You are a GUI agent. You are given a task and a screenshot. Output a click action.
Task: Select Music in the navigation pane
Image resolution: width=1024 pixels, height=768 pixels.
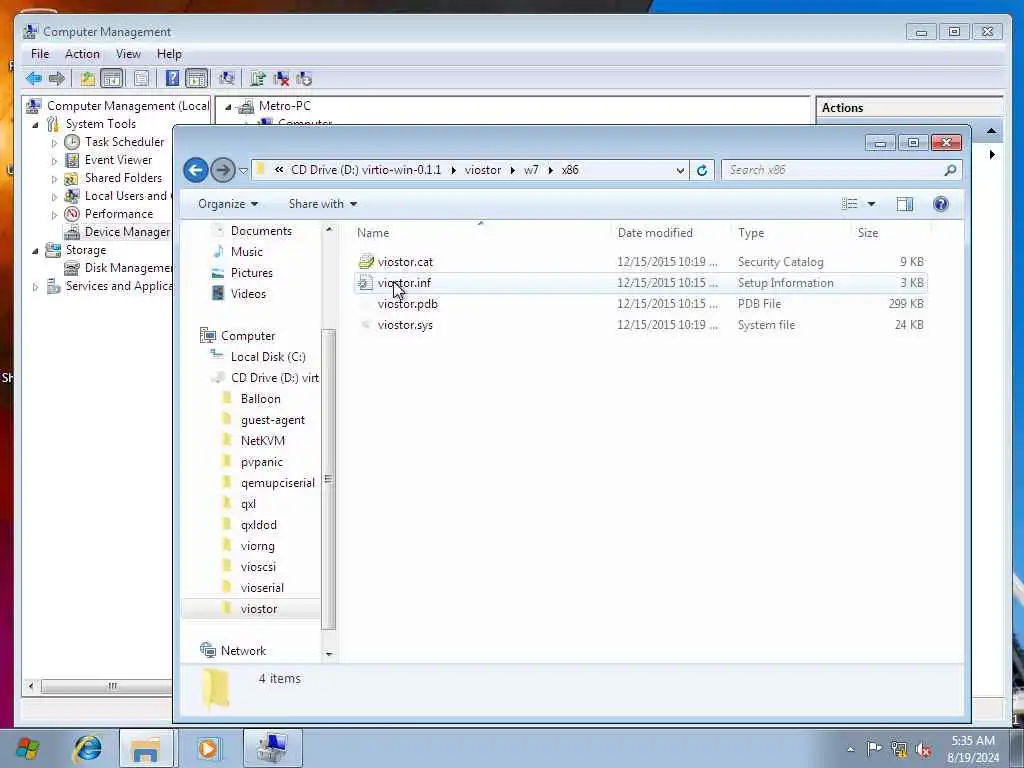[246, 252]
